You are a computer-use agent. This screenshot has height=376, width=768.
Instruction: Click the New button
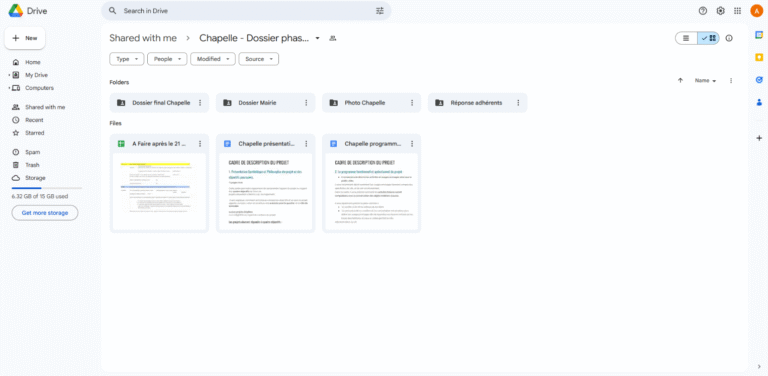click(25, 38)
